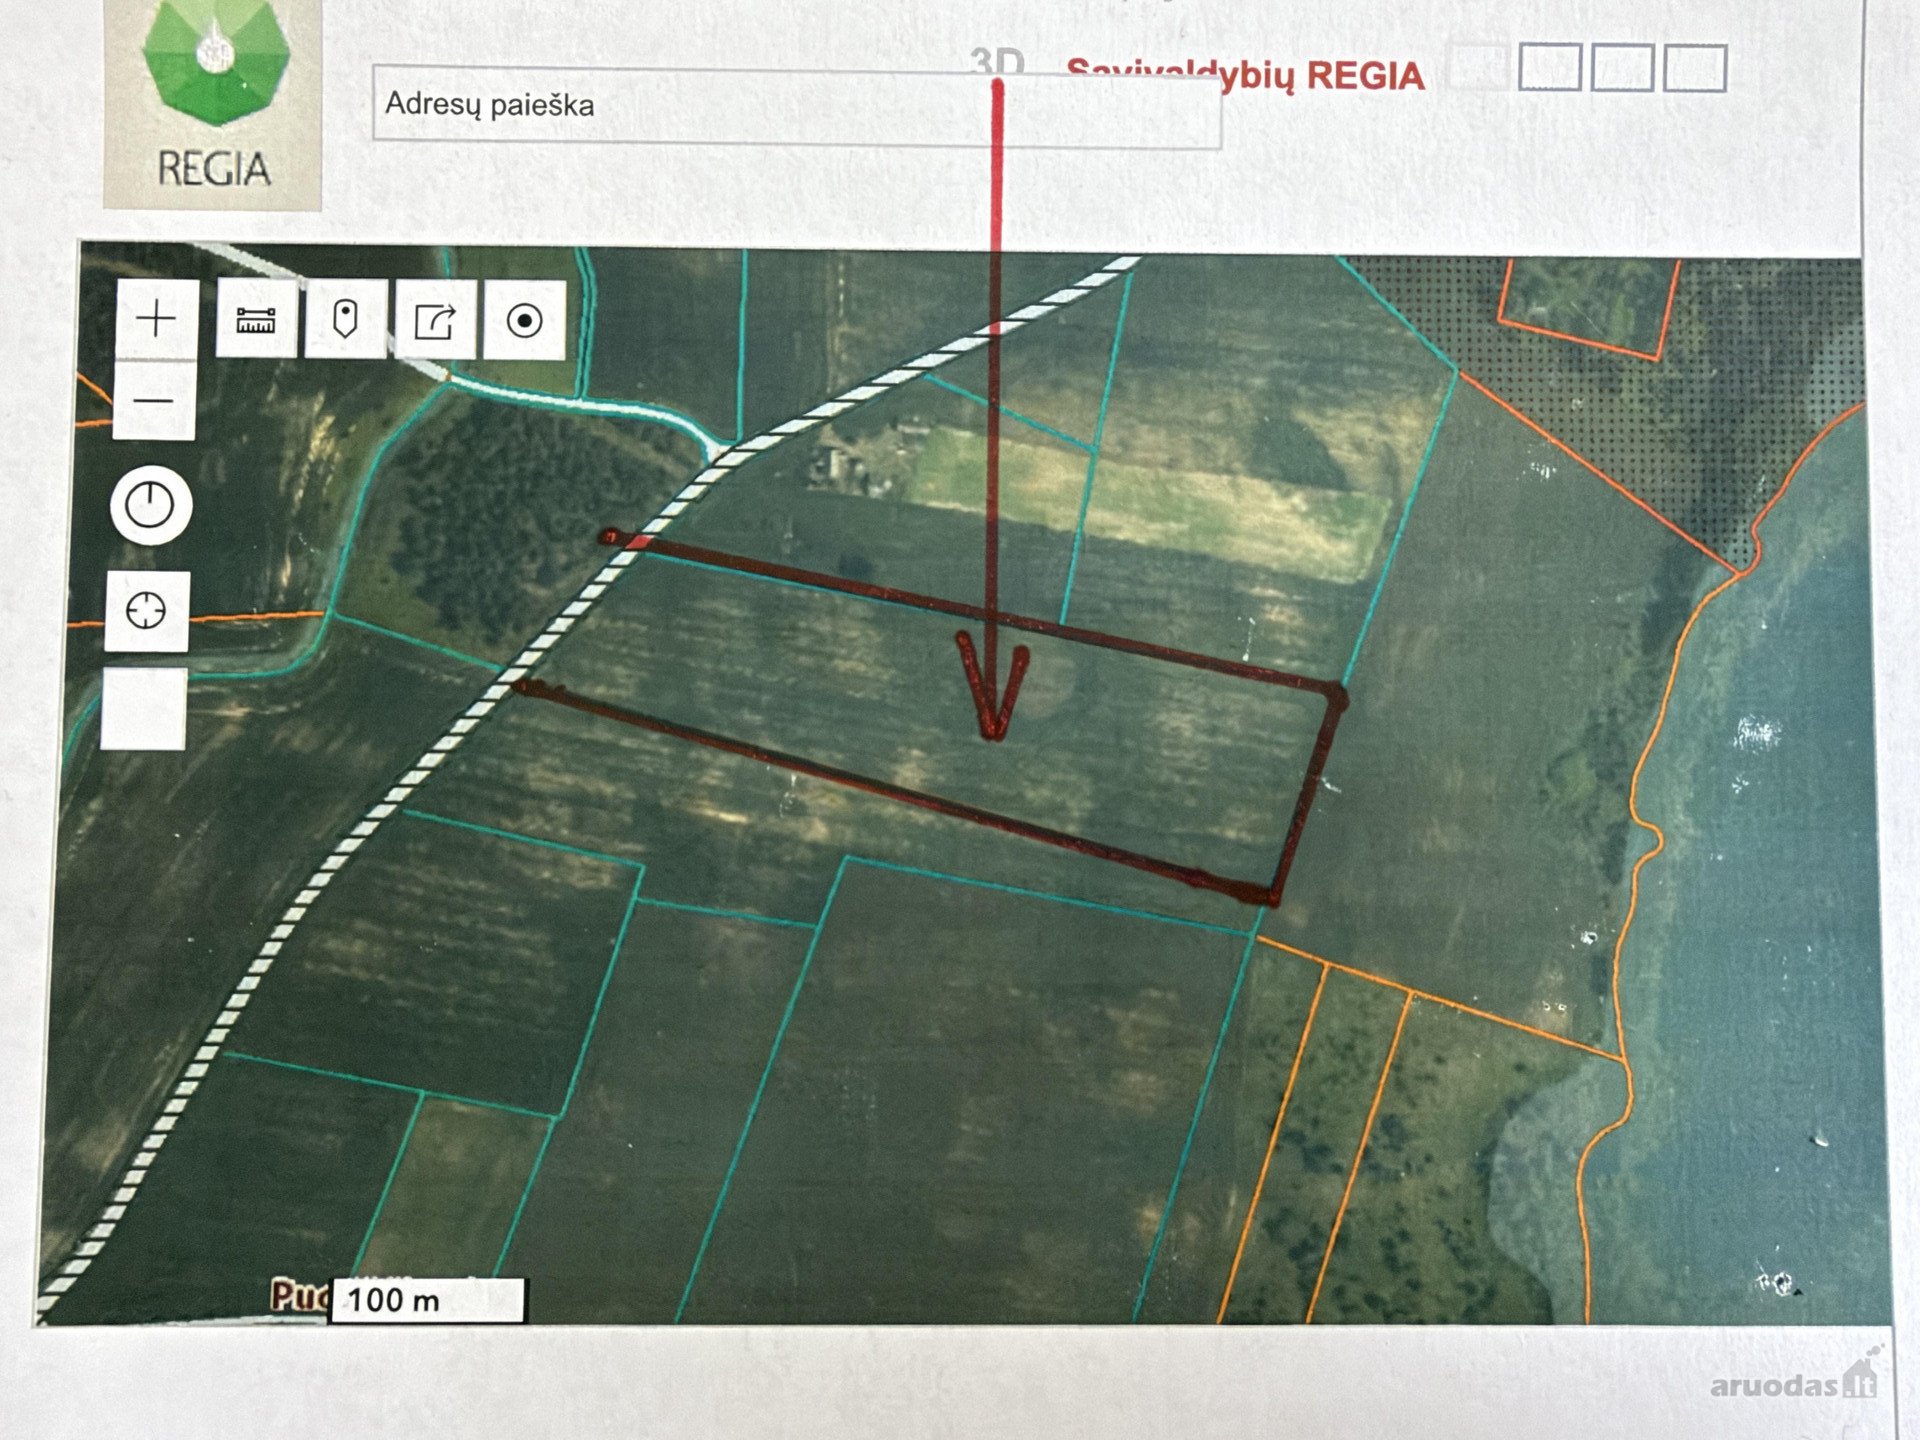Image resolution: width=1920 pixels, height=1440 pixels.
Task: Zoom in with the plus button
Action: [157, 319]
